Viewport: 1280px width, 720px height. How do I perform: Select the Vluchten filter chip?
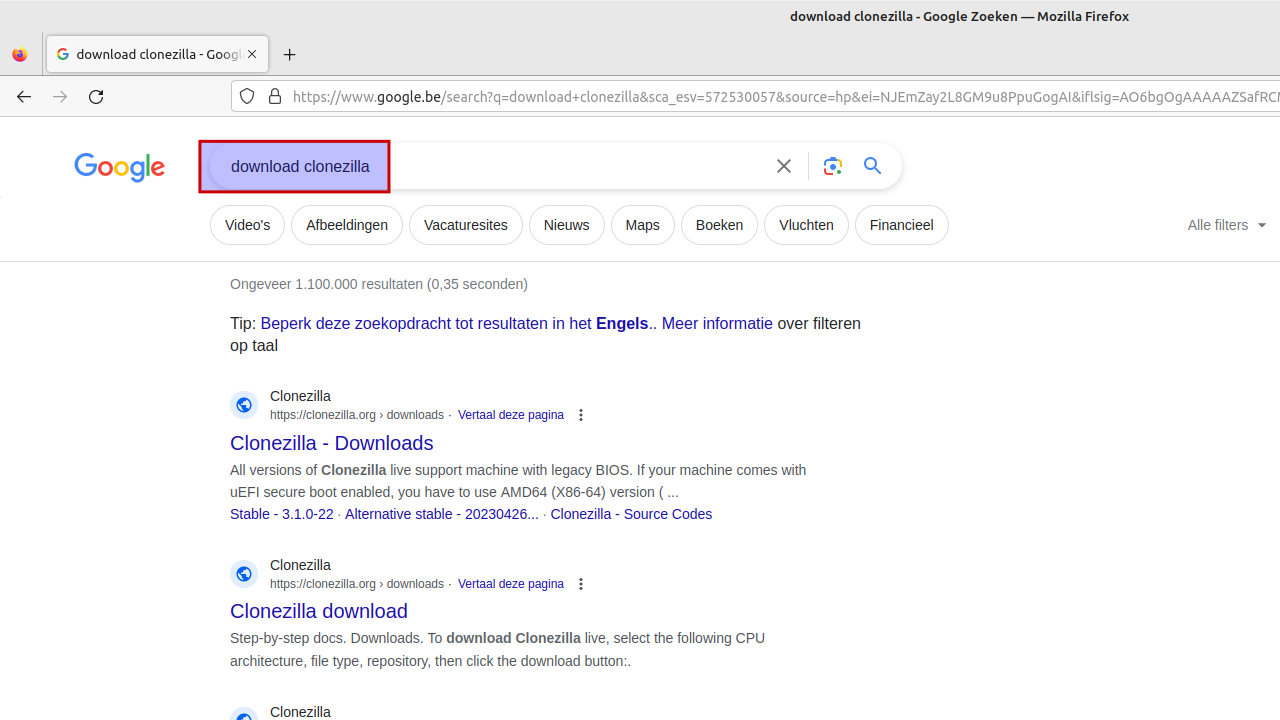806,225
